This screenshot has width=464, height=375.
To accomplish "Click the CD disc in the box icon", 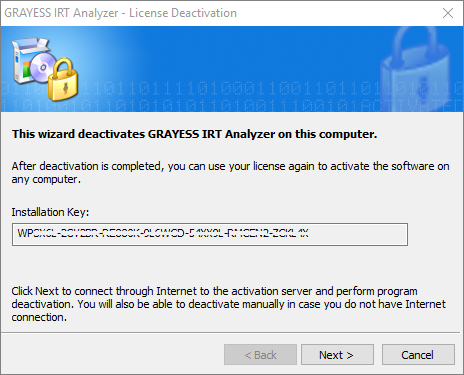I will (x=41, y=67).
